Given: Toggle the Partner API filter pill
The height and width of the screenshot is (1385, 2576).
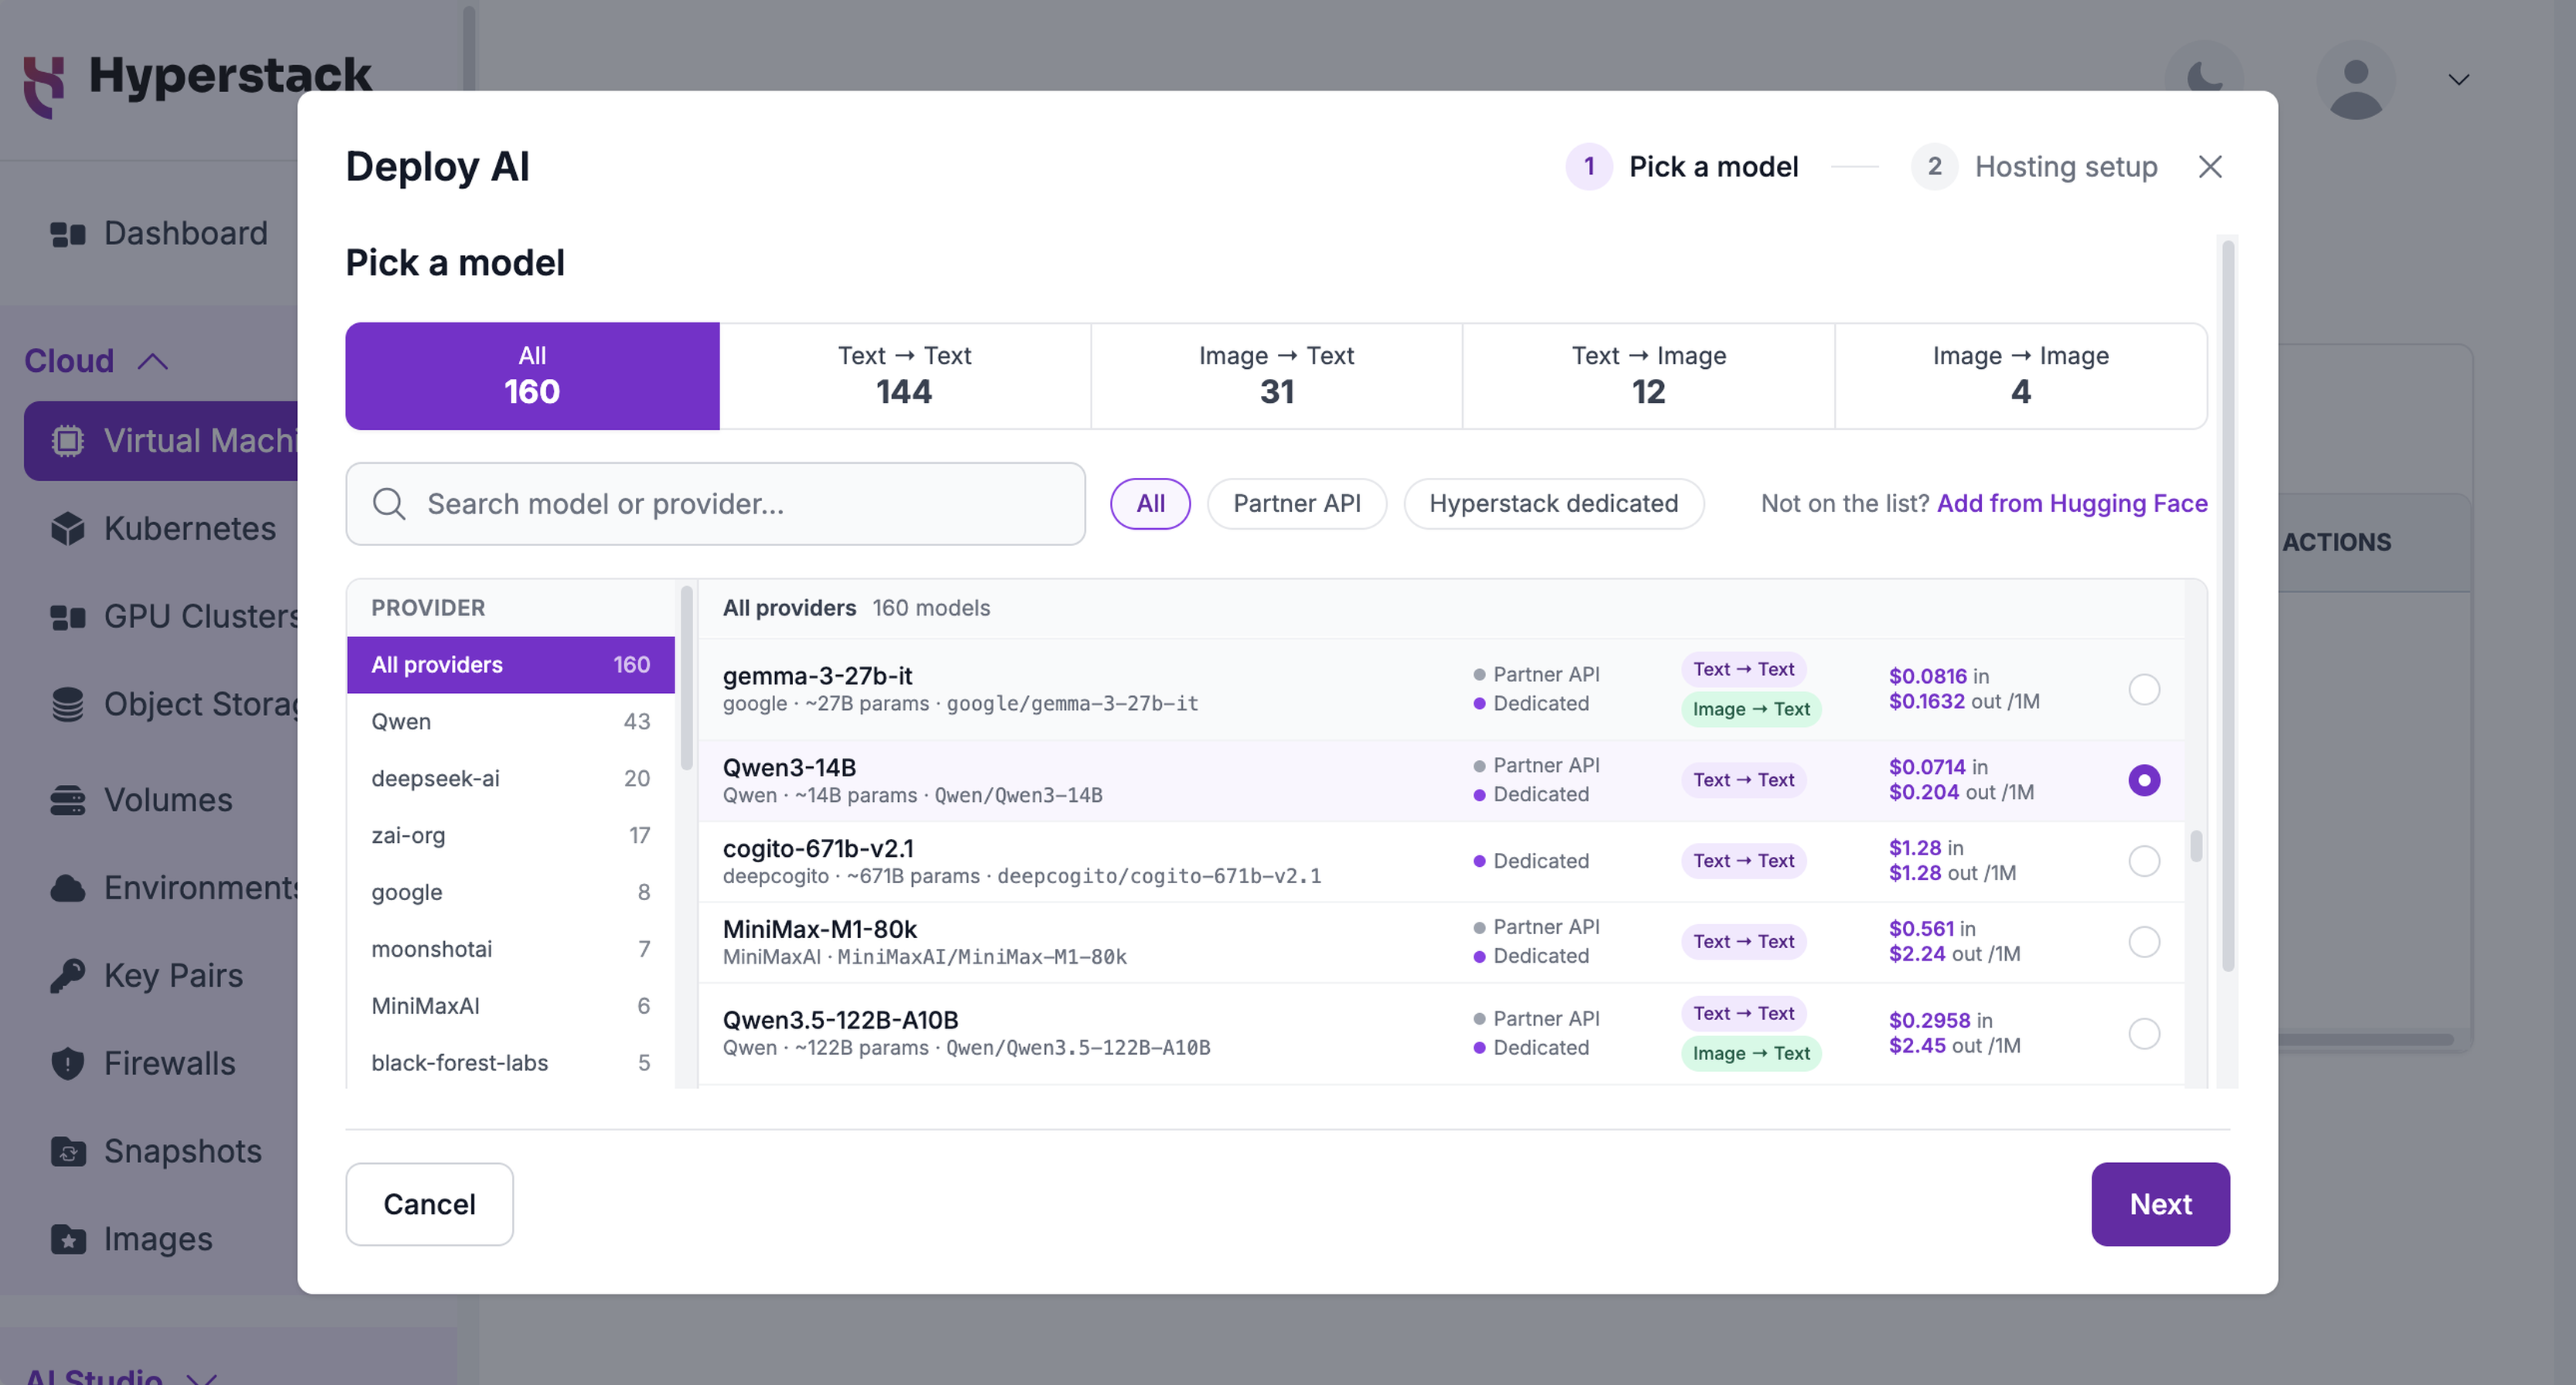Looking at the screenshot, I should click(1297, 504).
